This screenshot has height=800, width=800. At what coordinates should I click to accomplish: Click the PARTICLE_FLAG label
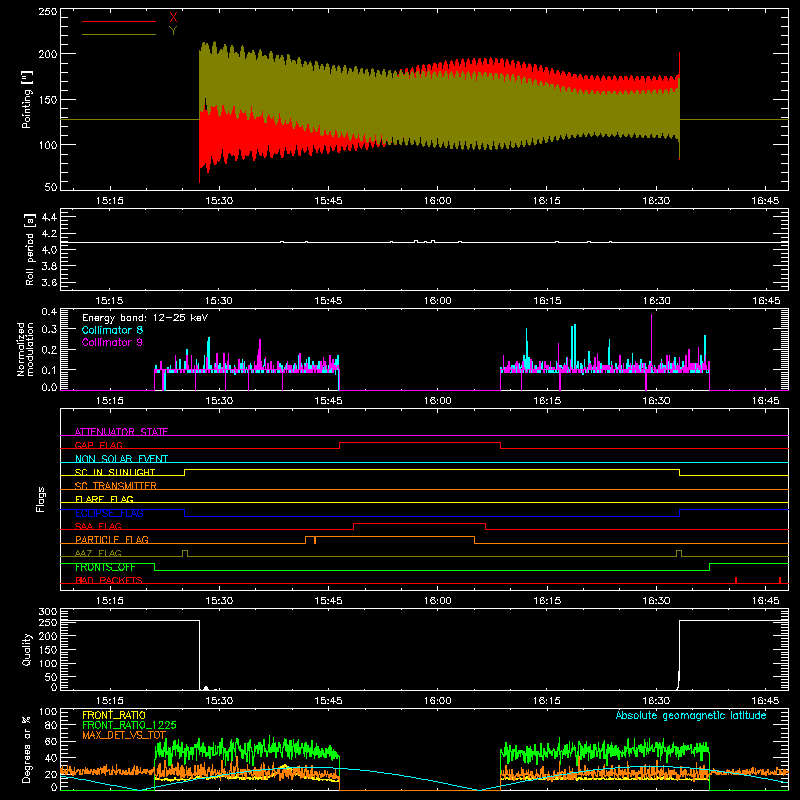(112, 540)
